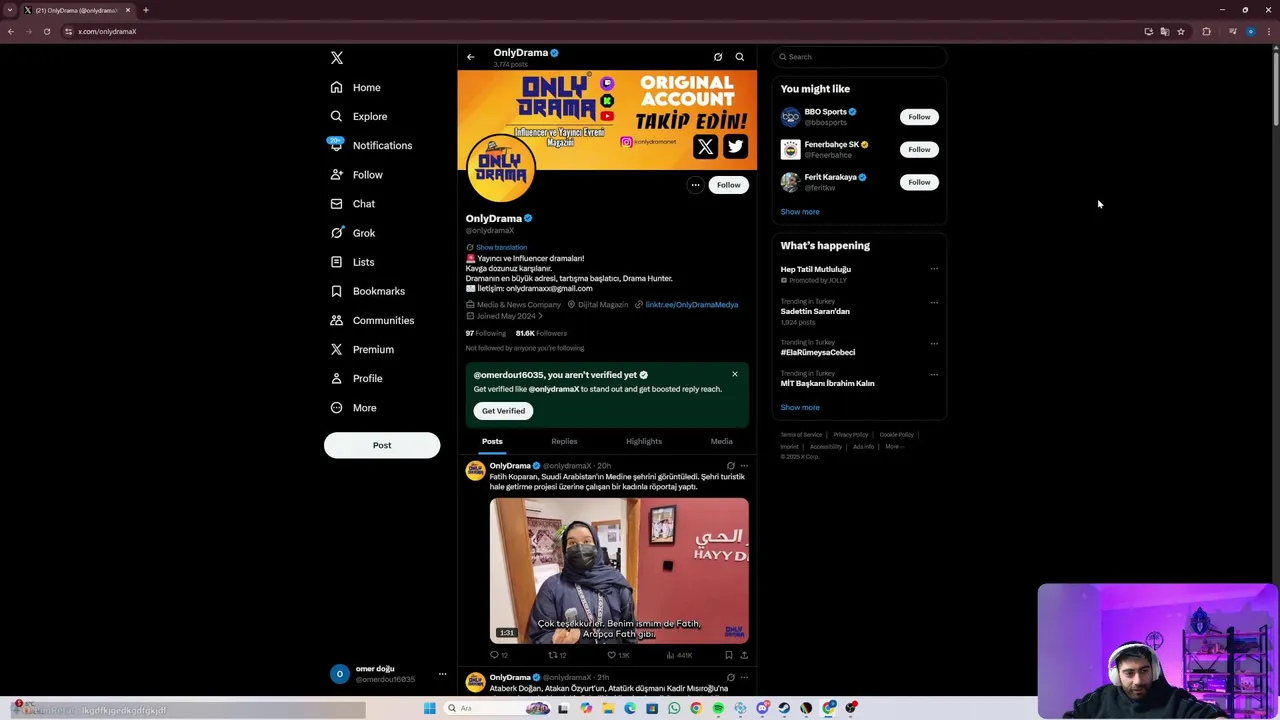Share the Fatih Koparan post
The image size is (1280, 720).
coord(744,655)
